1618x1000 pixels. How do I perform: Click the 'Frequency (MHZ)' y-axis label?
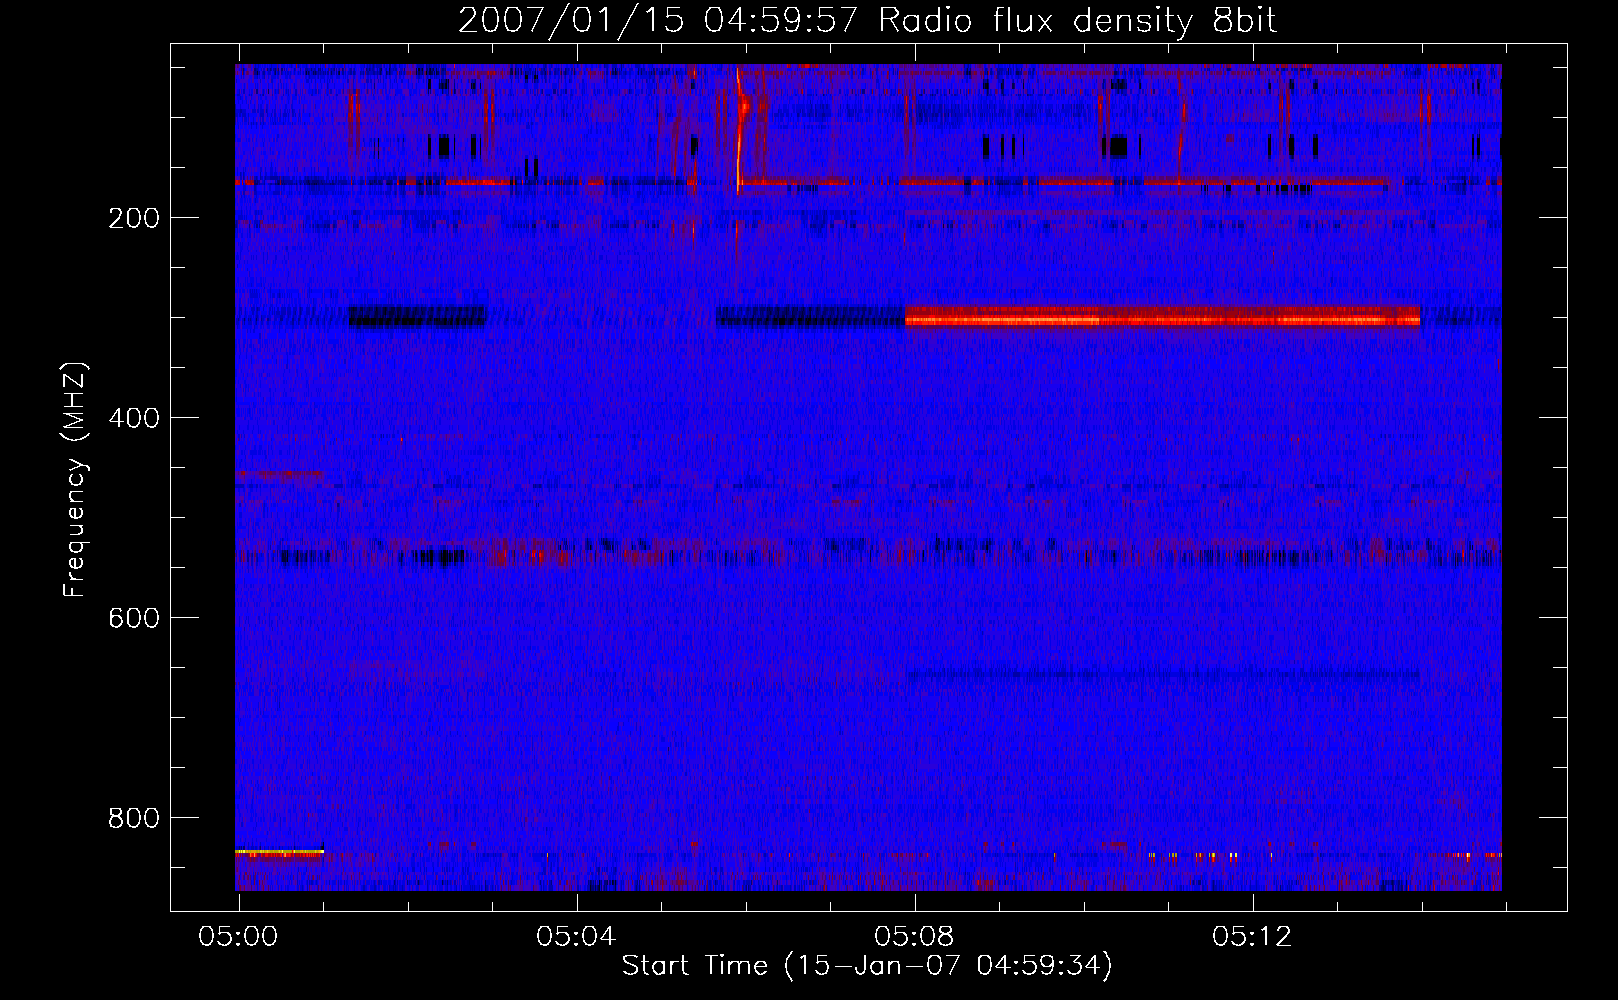pyautogui.click(x=76, y=479)
